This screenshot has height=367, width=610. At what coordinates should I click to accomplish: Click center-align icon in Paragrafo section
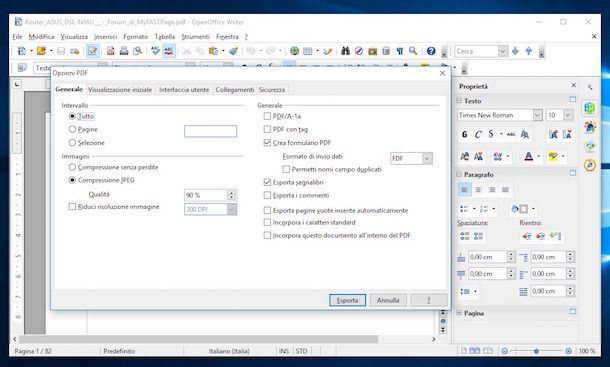coord(478,190)
